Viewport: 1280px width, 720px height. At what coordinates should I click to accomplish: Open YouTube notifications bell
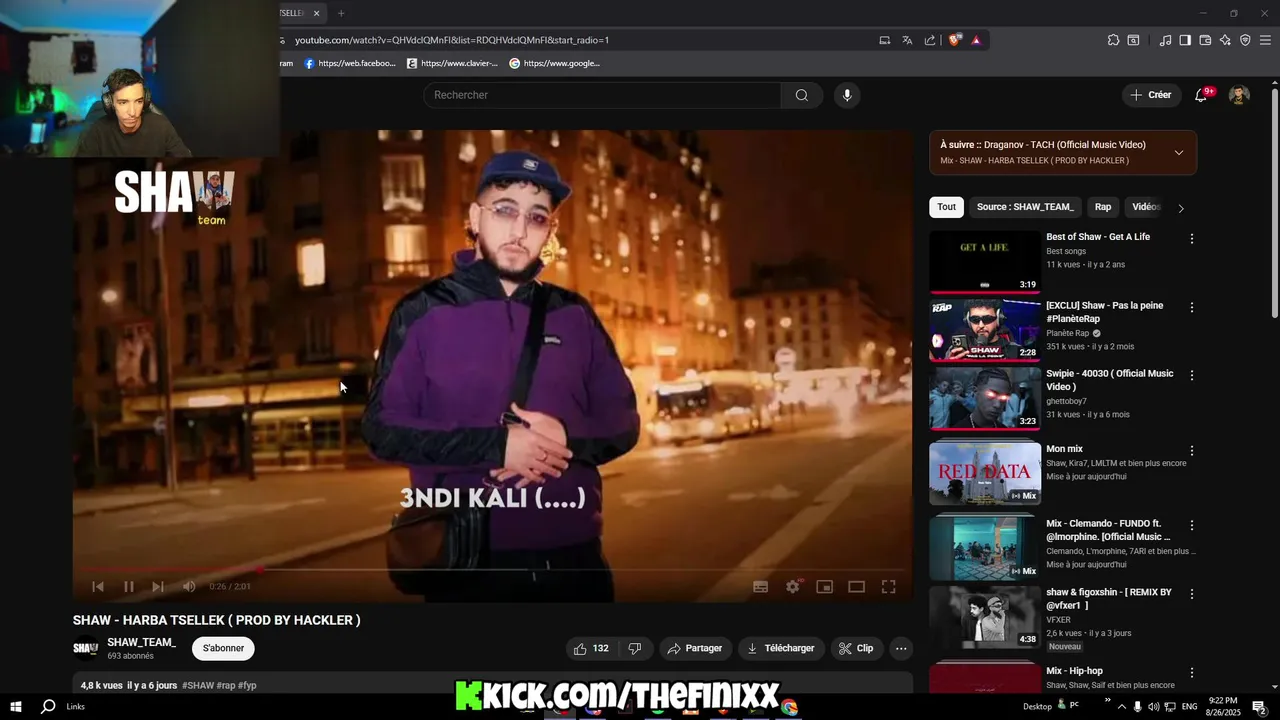pos(1201,95)
